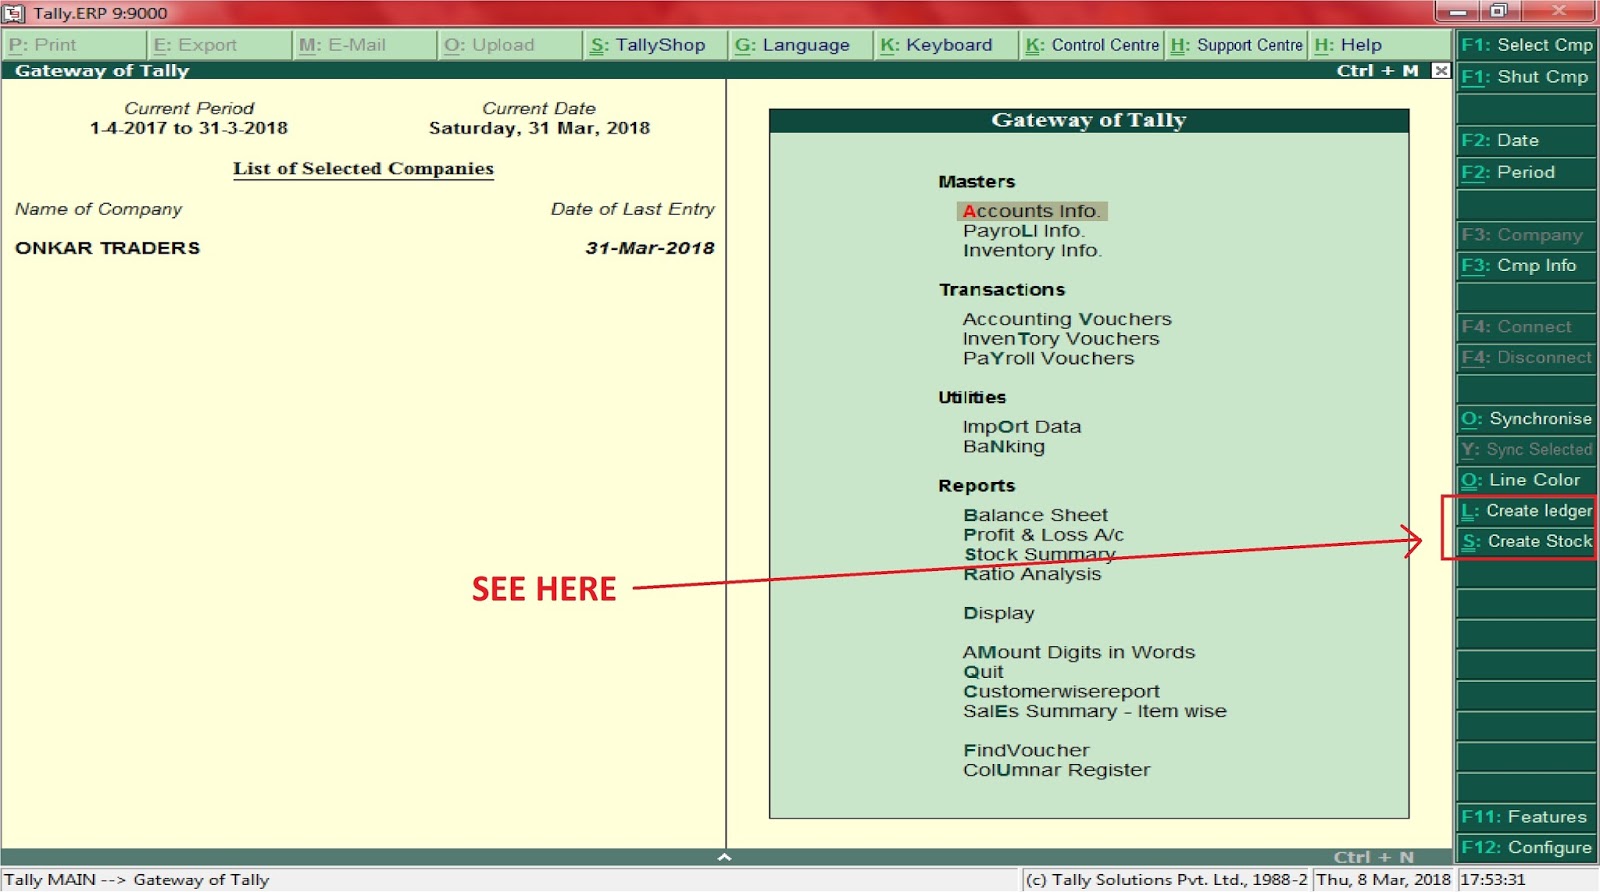Select Quit in Gateway menu
This screenshot has width=1600, height=892.
(x=983, y=672)
